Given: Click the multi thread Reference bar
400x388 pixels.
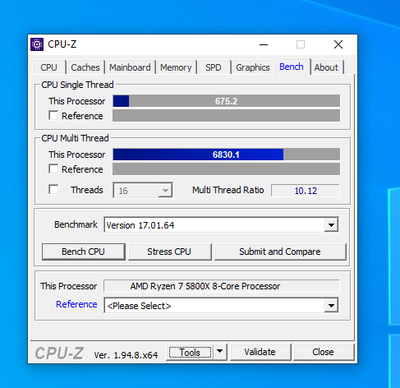Looking at the screenshot, I should 226,169.
